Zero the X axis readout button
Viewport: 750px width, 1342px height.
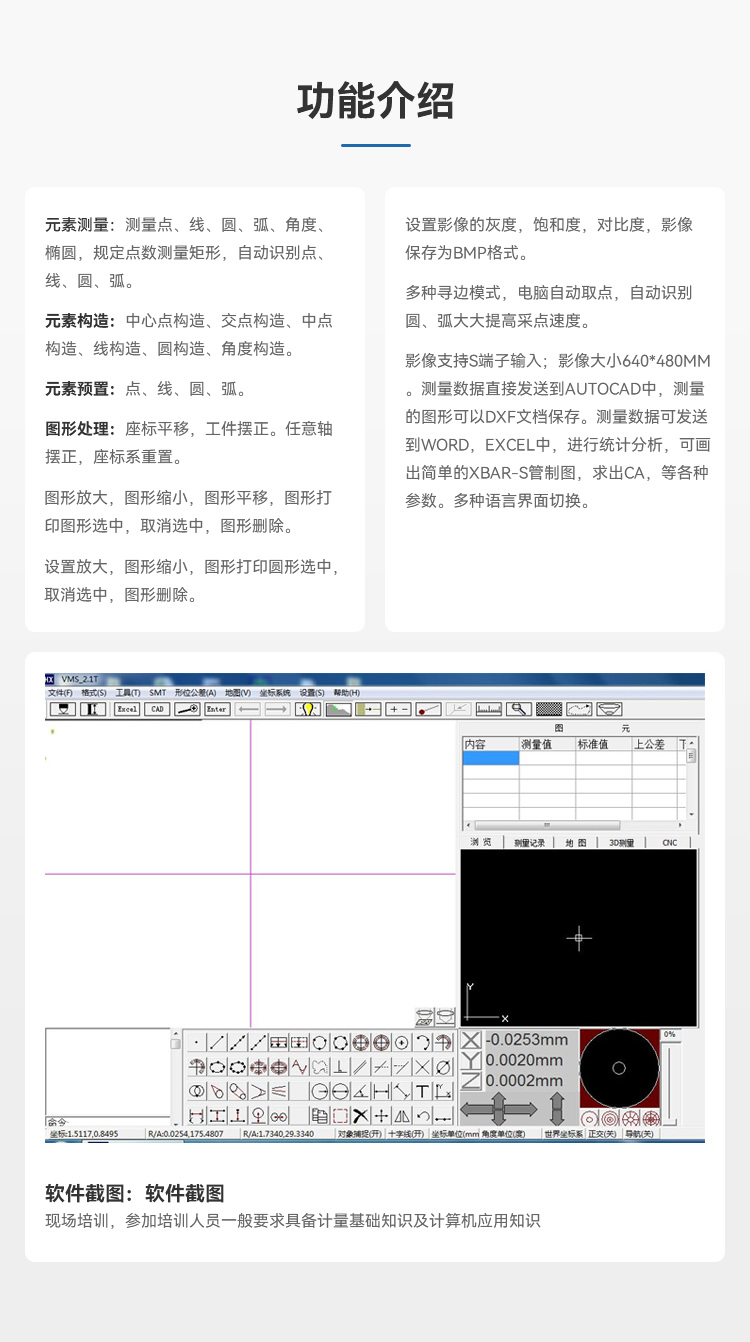point(471,1040)
